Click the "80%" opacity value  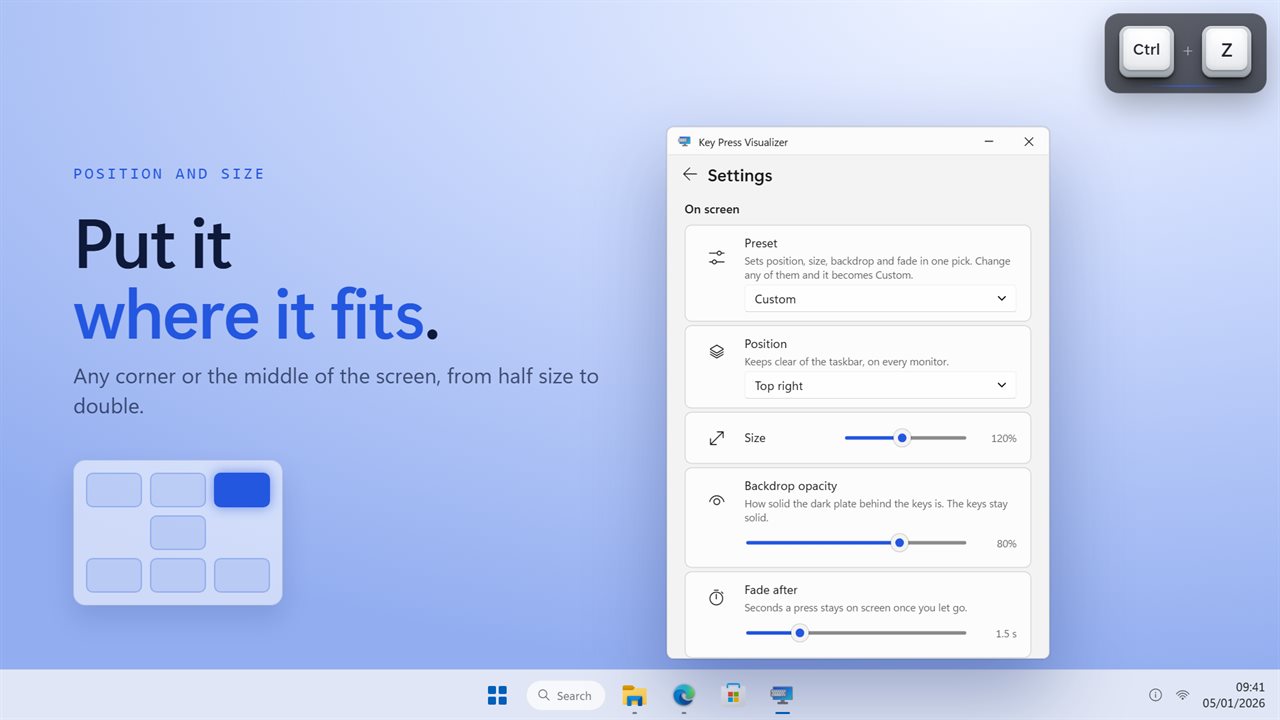tap(1006, 544)
